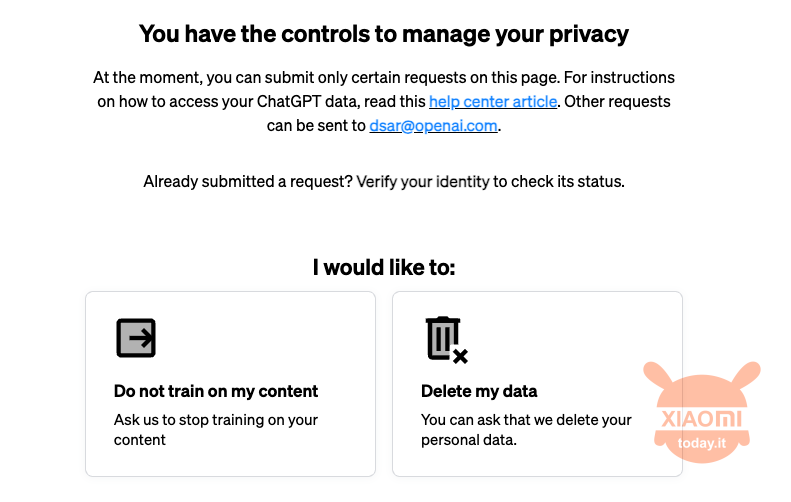This screenshot has width=791, height=502.
Task: Choose the "Delete my data" title
Action: (479, 391)
